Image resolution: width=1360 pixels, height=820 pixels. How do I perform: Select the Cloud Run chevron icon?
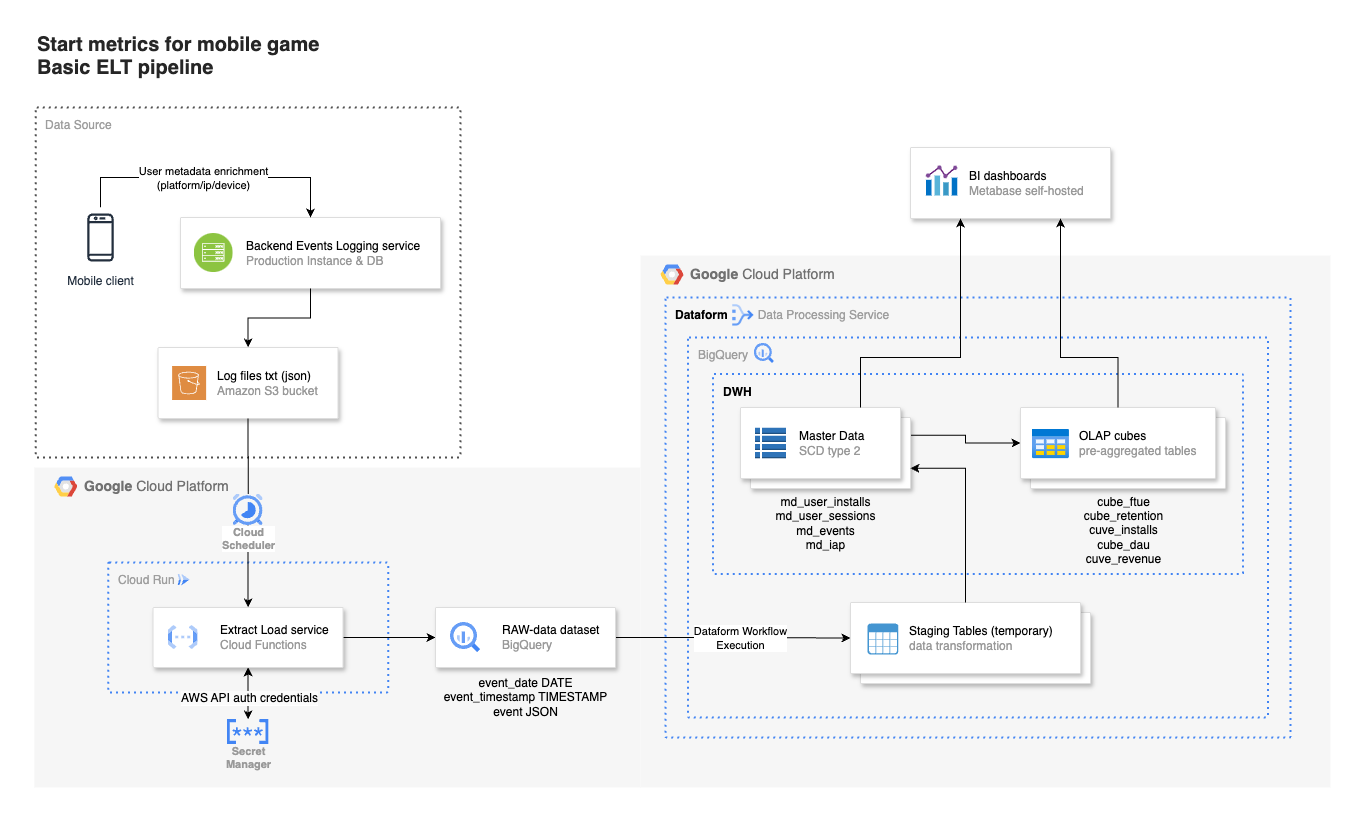click(x=183, y=580)
